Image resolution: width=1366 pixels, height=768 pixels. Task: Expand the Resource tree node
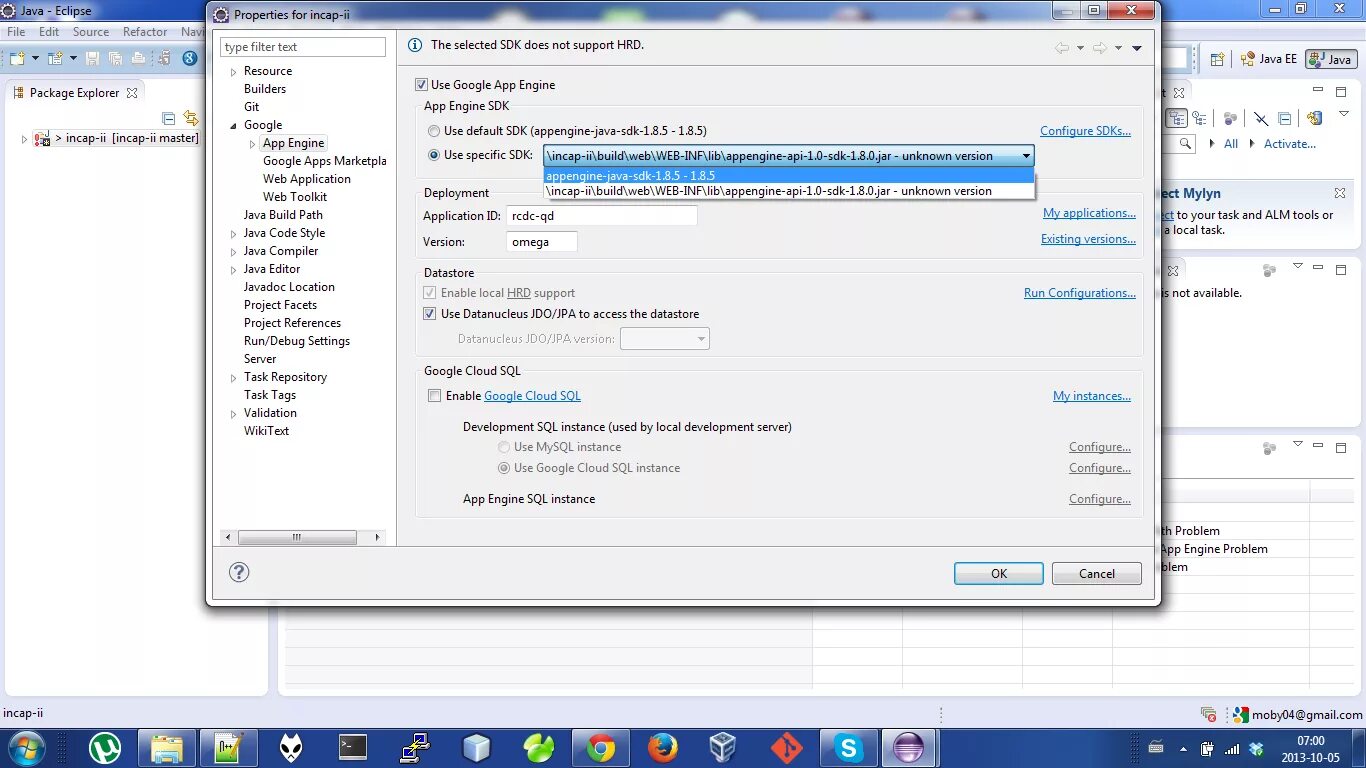coord(234,72)
